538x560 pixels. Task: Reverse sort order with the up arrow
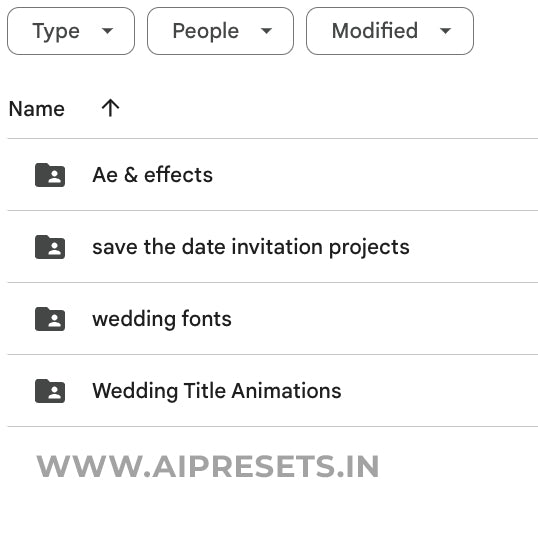click(110, 108)
